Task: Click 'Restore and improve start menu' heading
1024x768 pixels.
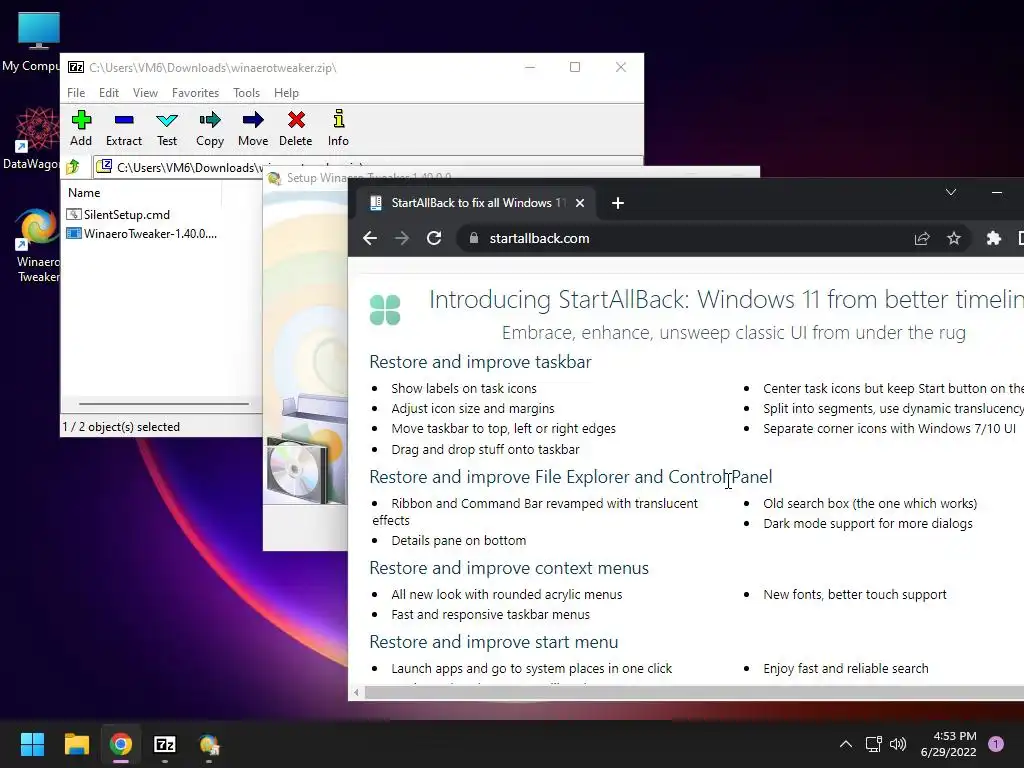Action: [494, 642]
